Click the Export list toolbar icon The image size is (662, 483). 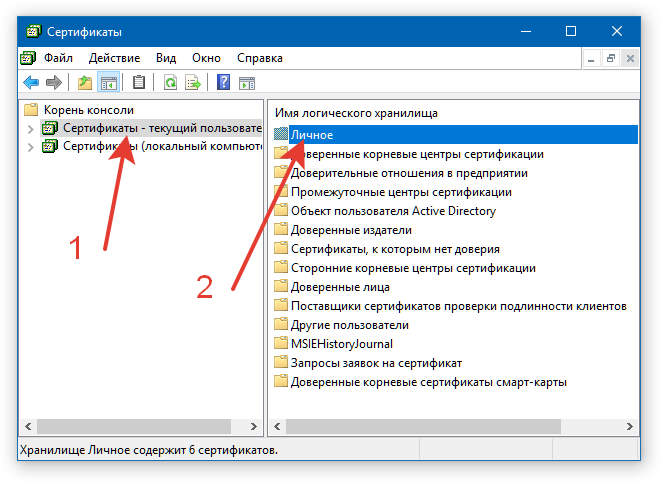point(193,82)
